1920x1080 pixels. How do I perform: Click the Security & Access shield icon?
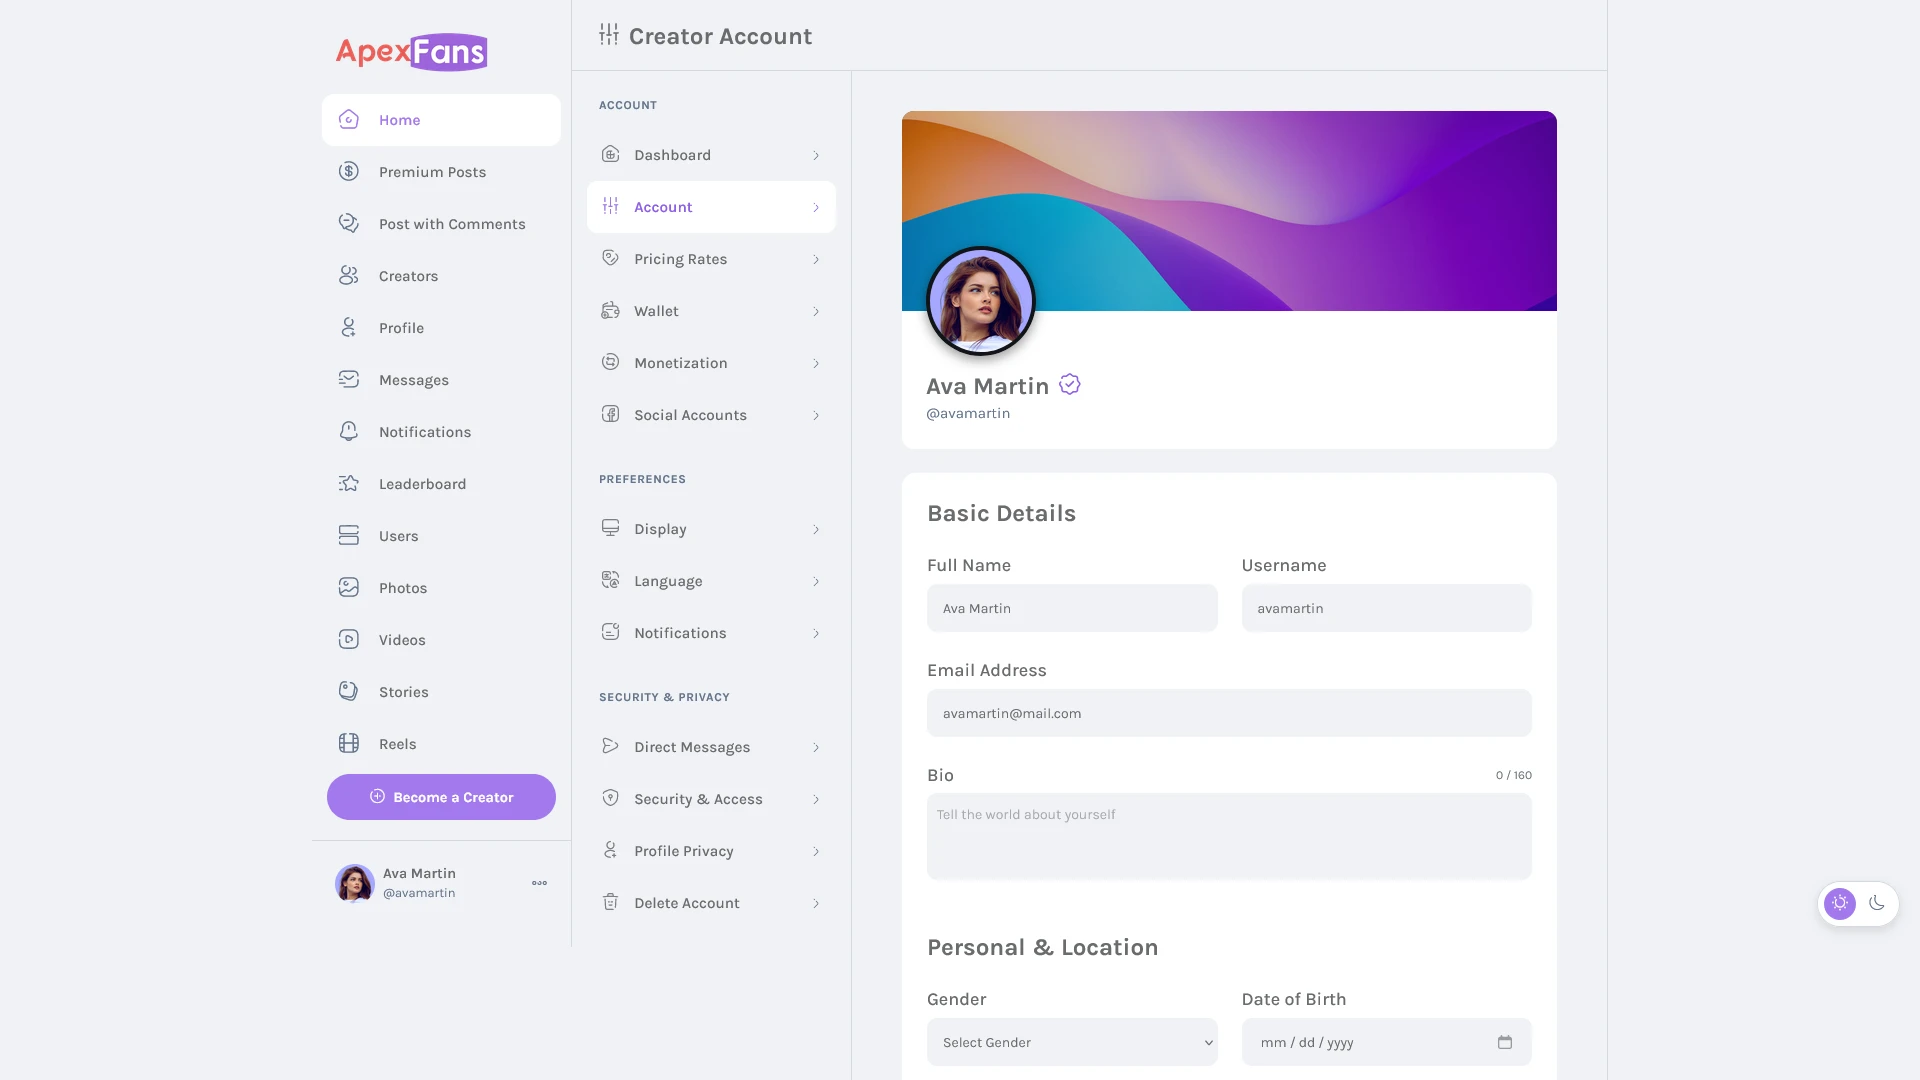point(610,798)
